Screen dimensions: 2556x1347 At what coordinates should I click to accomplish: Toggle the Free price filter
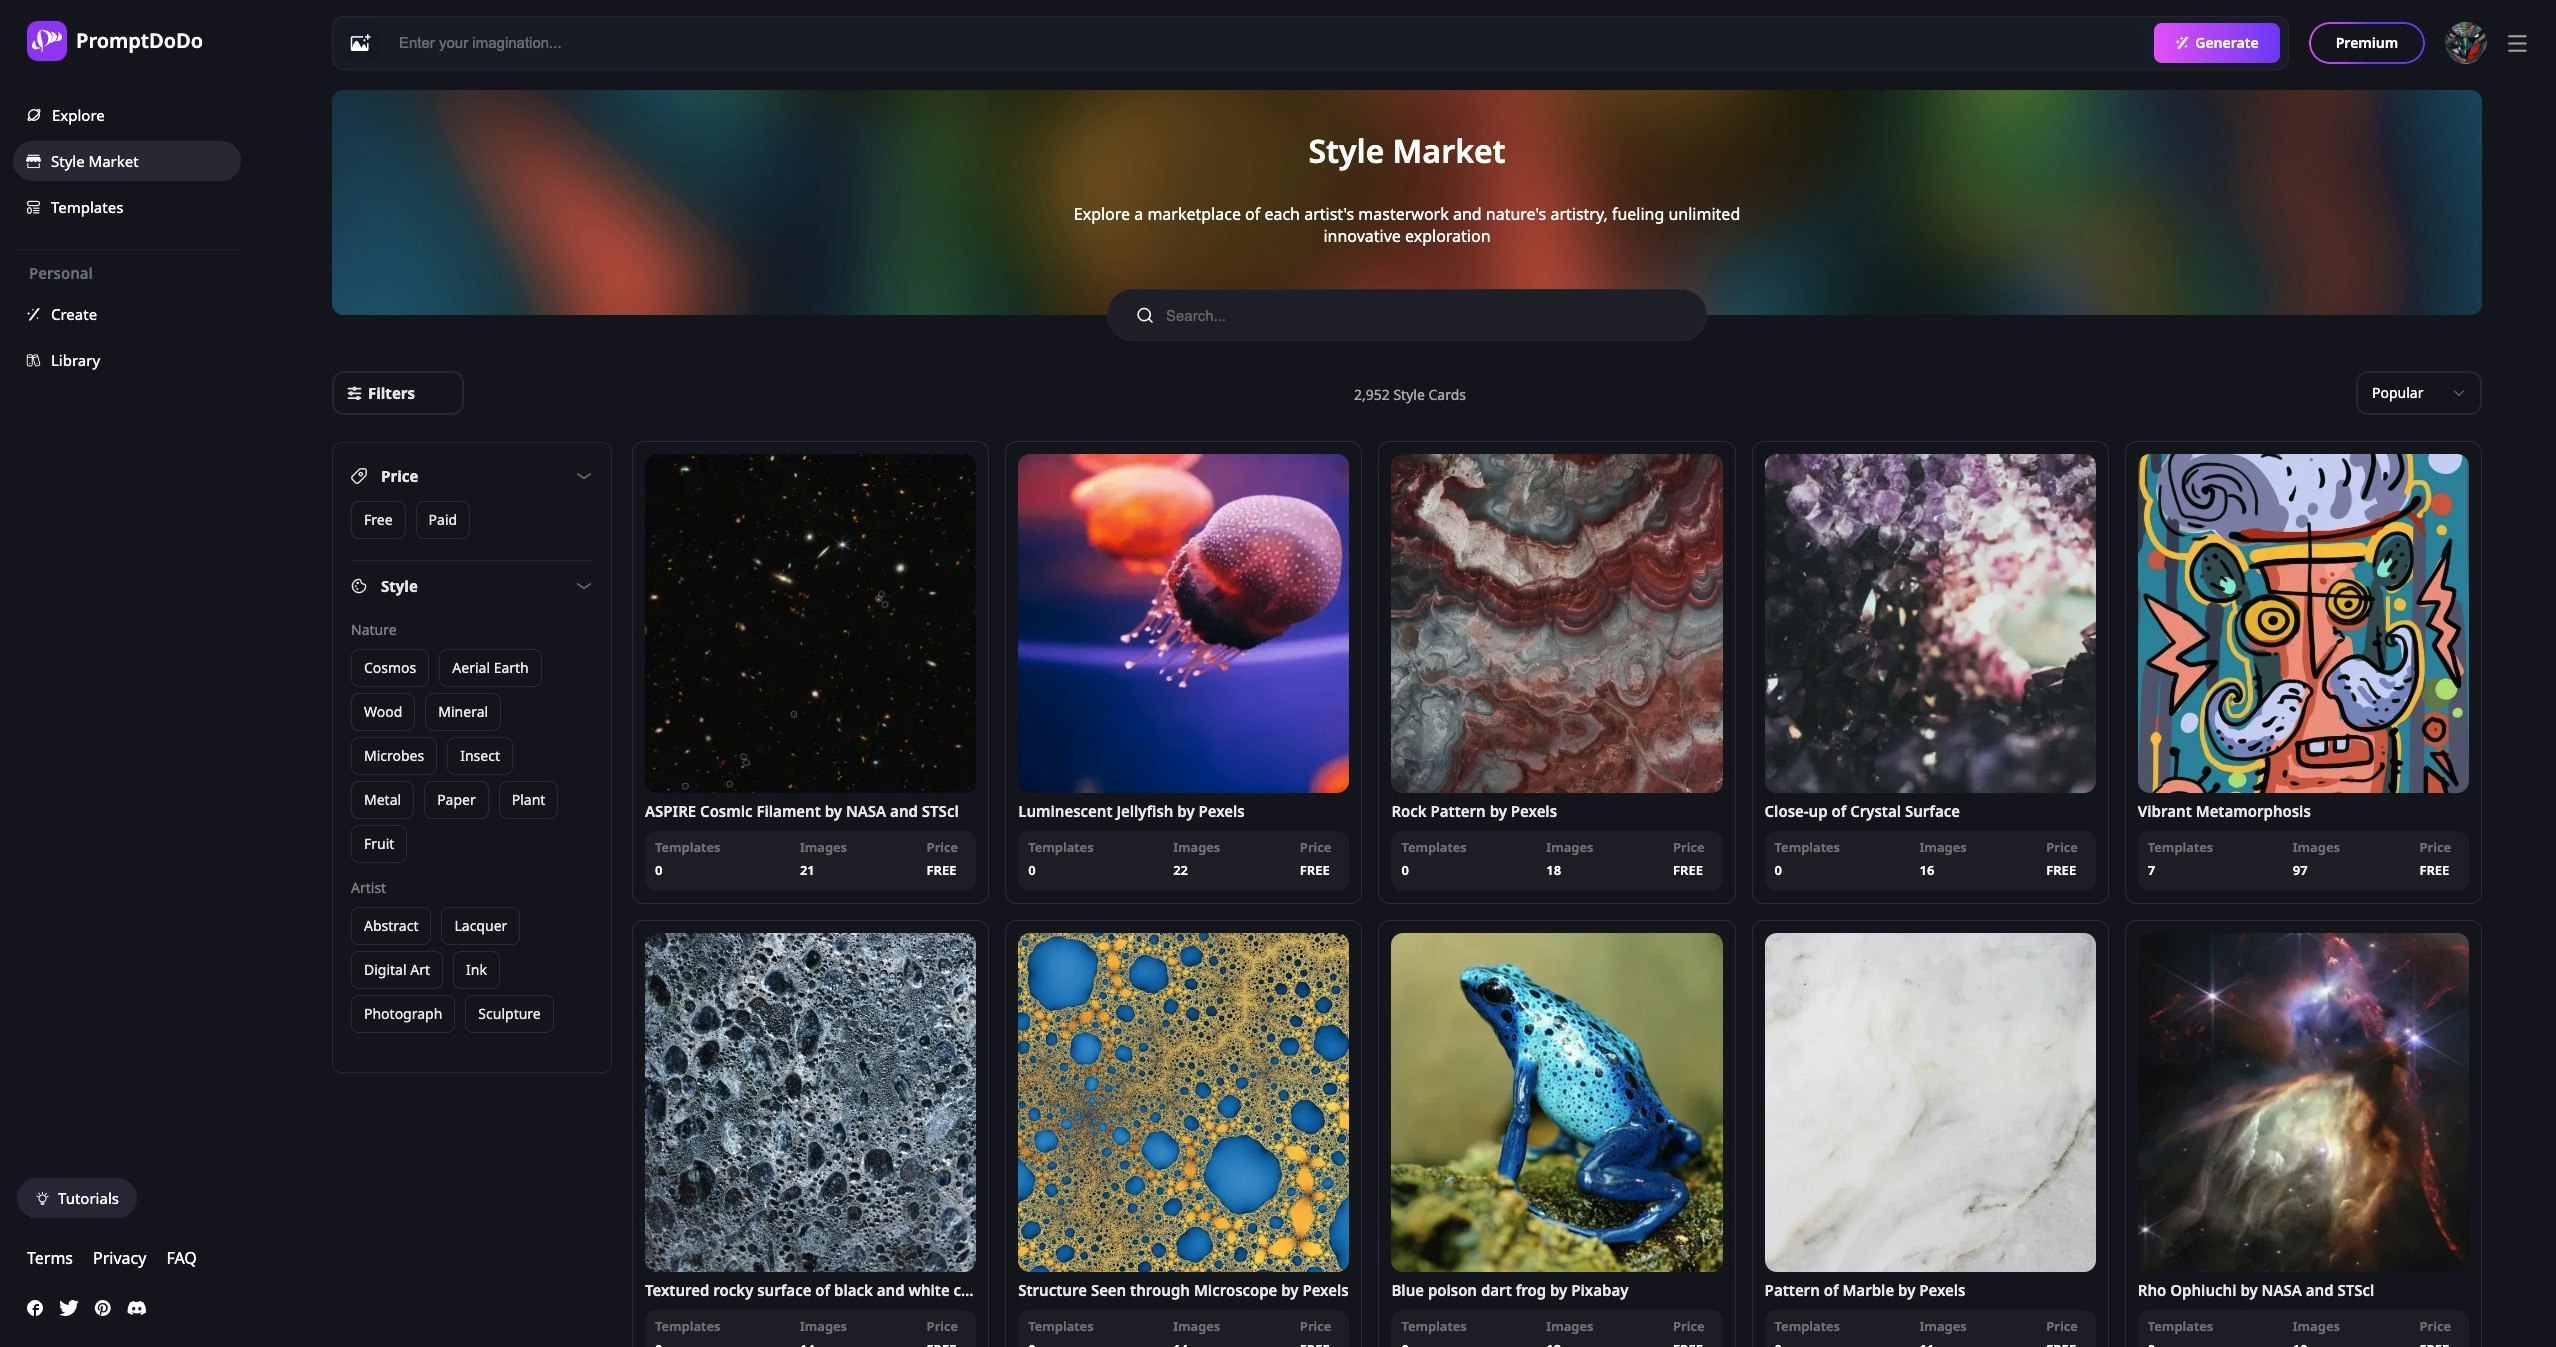(x=378, y=520)
